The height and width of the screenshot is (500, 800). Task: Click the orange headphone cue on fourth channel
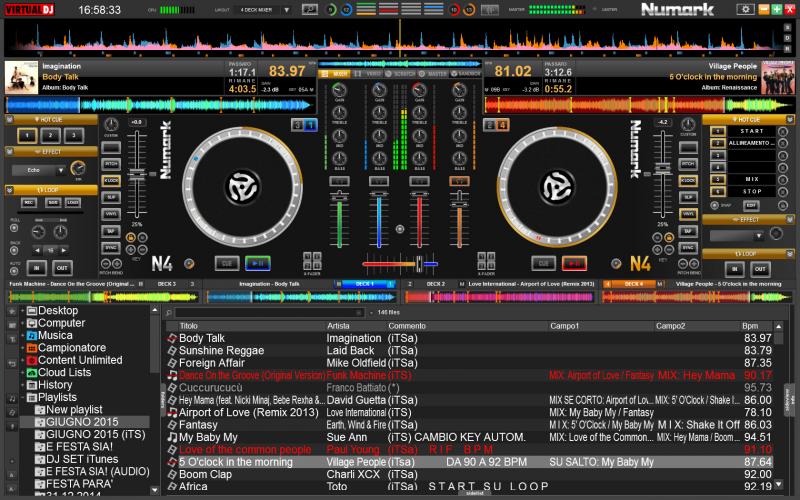pos(459,181)
